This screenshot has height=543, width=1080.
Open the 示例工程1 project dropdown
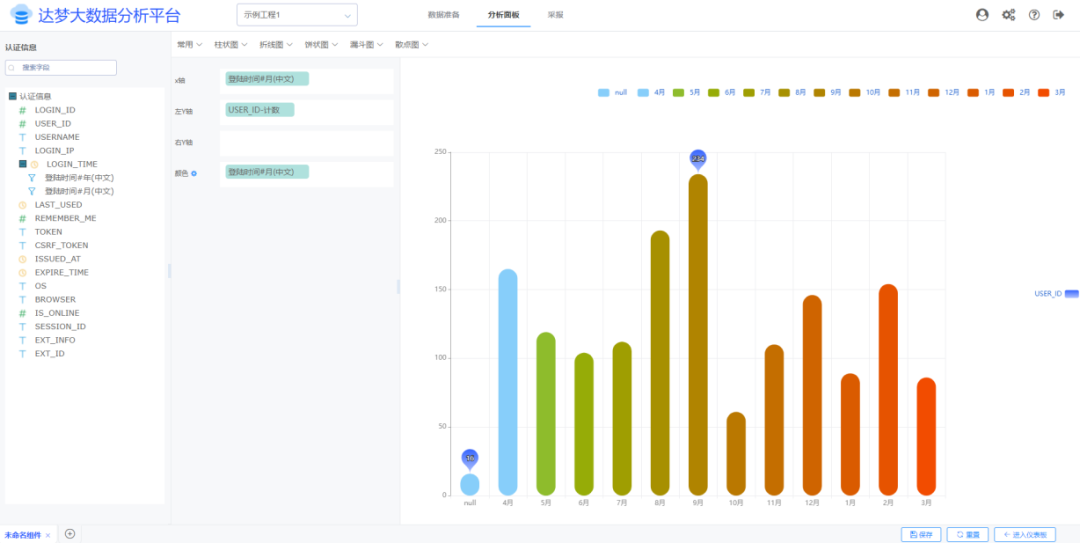click(x=297, y=15)
